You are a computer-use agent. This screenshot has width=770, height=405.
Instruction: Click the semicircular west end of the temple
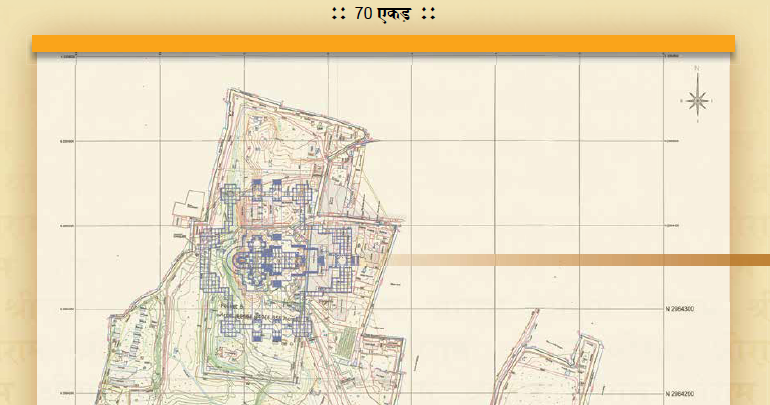pos(237,260)
